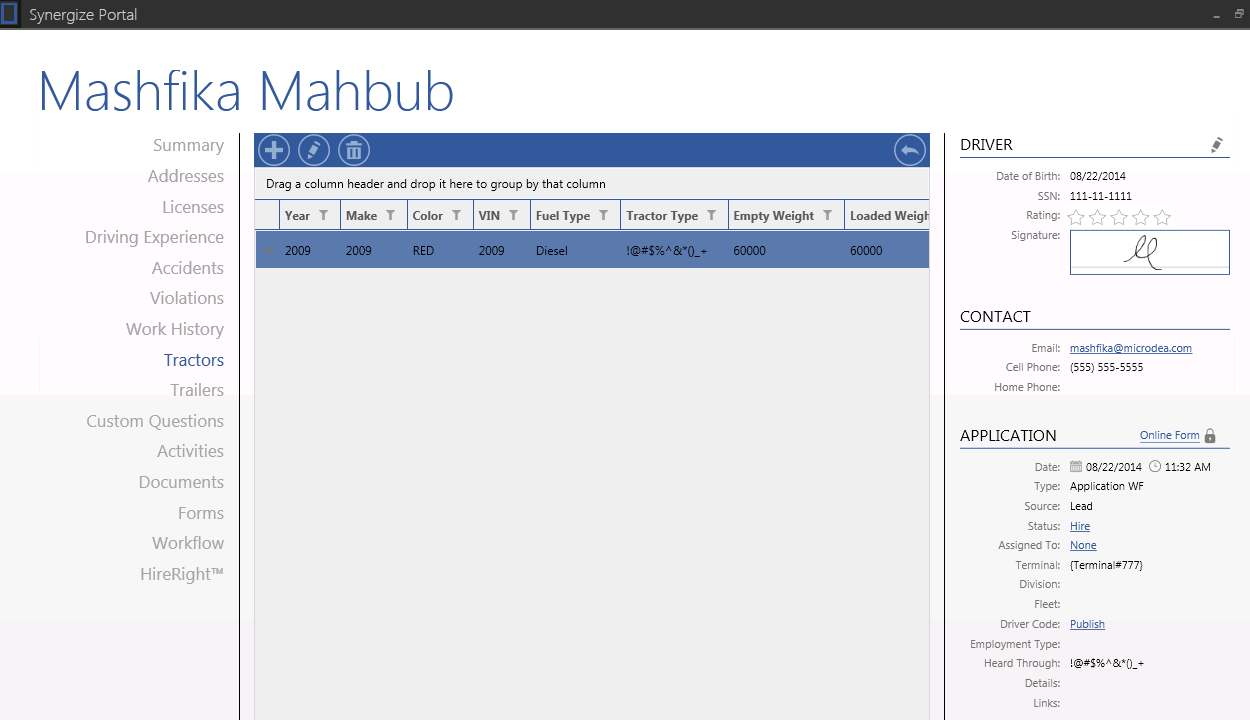This screenshot has height=720, width=1250.
Task: Click the Hire status link
Action: (1079, 526)
